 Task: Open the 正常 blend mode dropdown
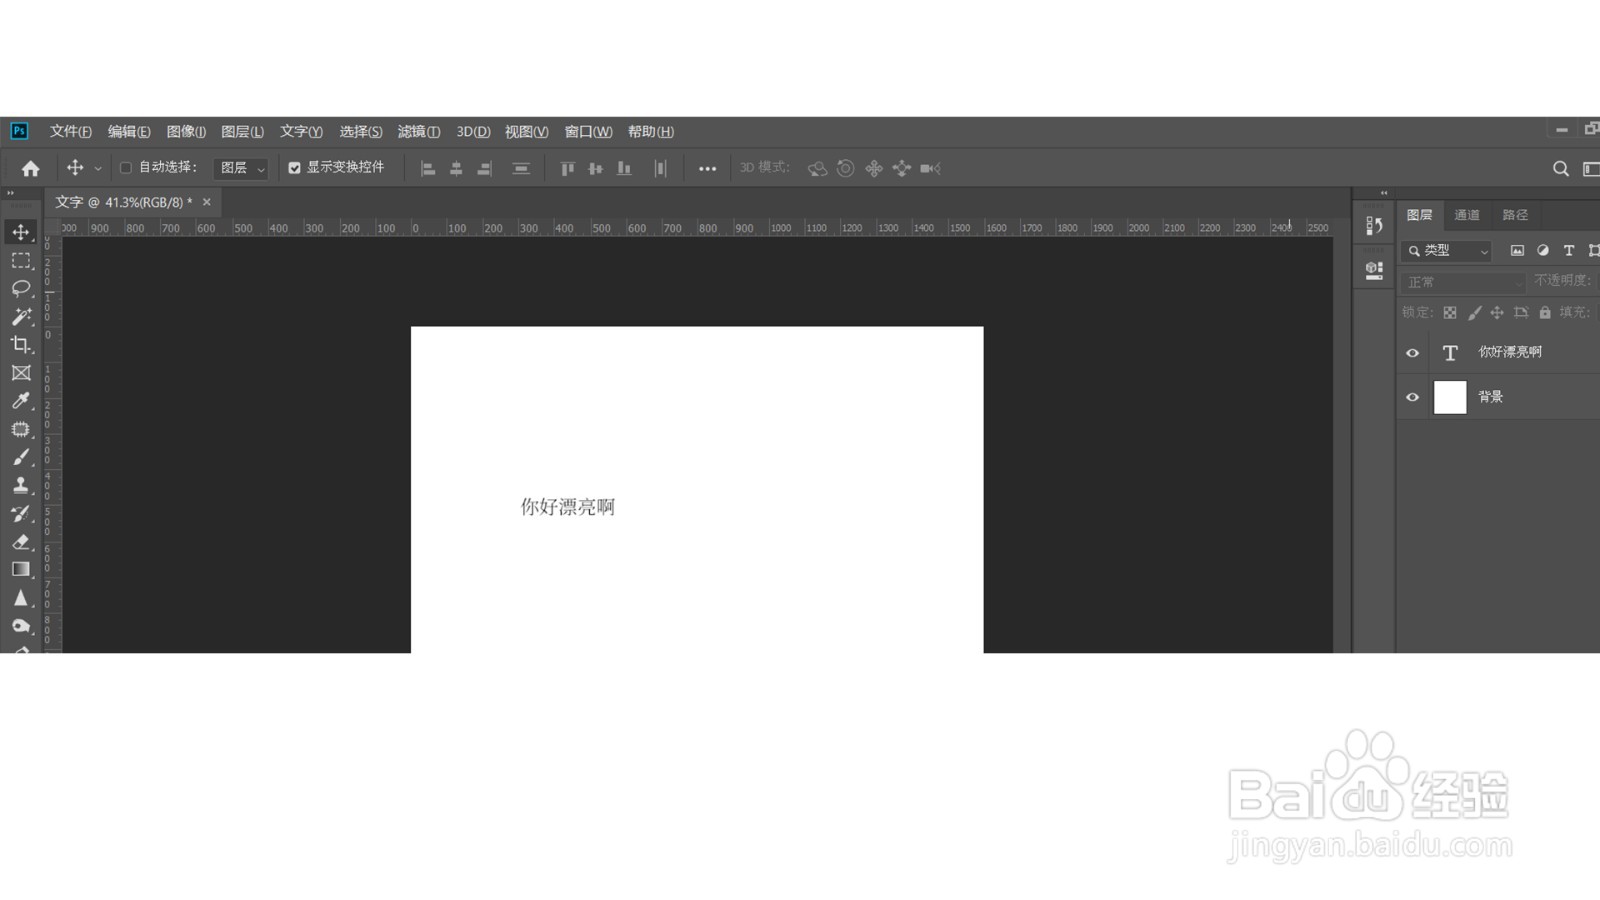1463,282
